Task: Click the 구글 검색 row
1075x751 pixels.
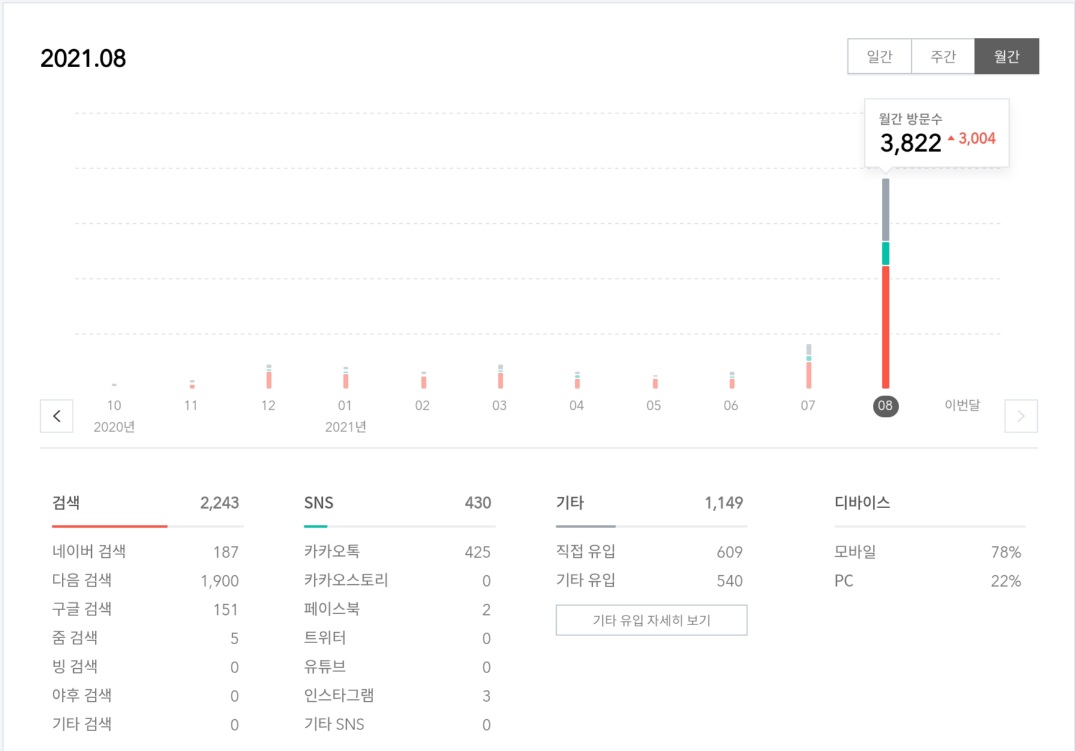Action: pos(145,609)
